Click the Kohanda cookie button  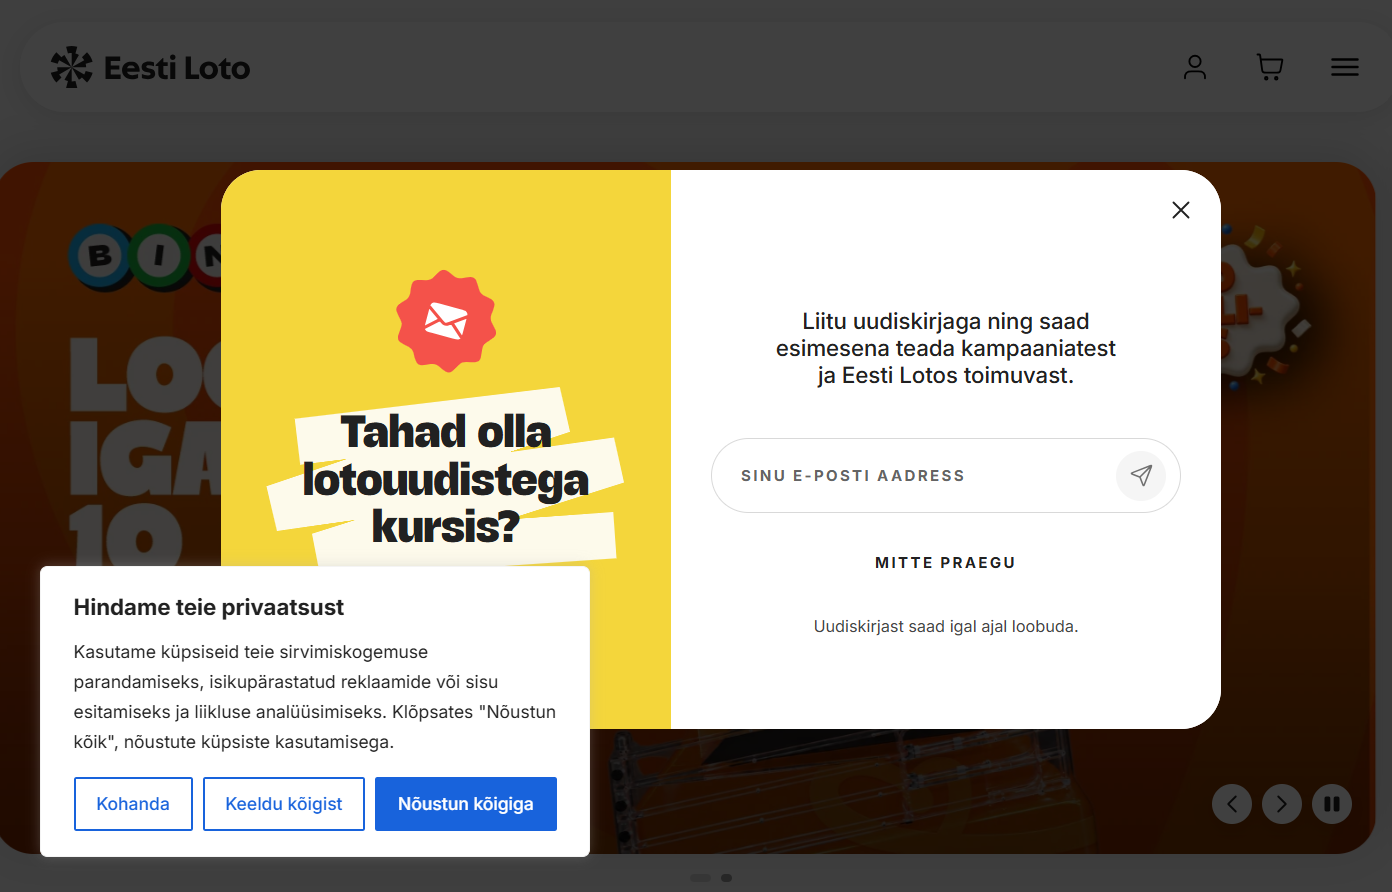(x=133, y=804)
